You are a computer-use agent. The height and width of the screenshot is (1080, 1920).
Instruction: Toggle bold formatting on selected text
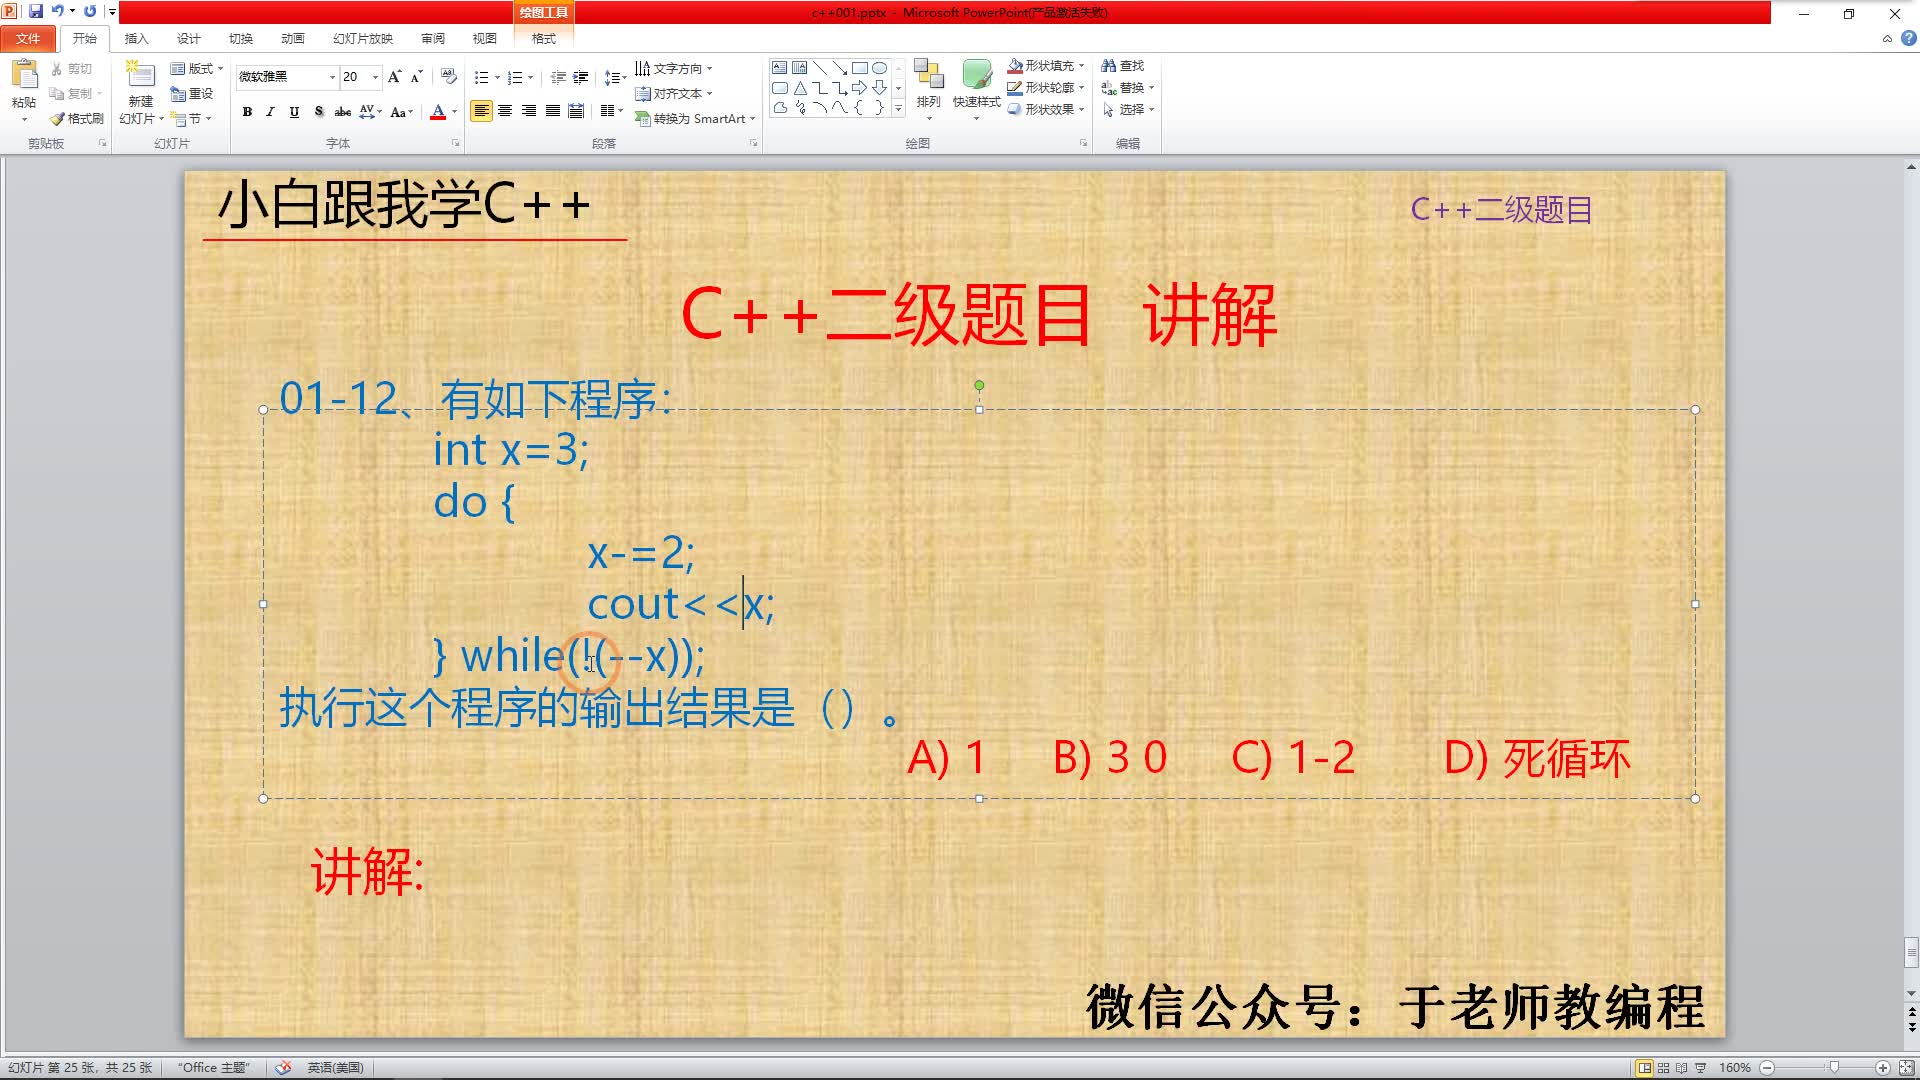coord(246,113)
